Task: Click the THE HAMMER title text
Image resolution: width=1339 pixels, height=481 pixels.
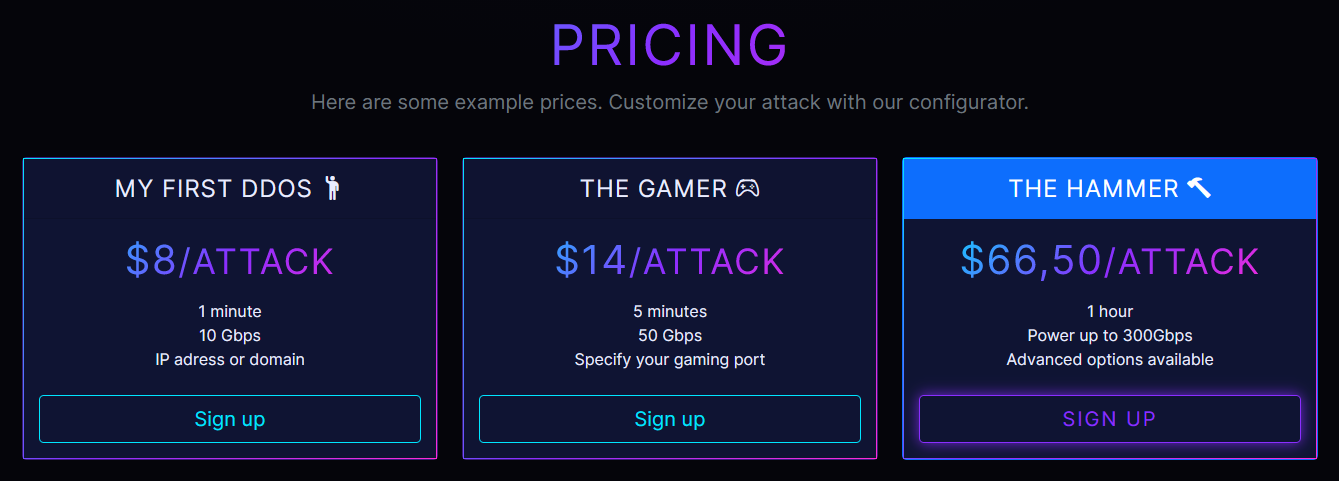Action: tap(1093, 189)
